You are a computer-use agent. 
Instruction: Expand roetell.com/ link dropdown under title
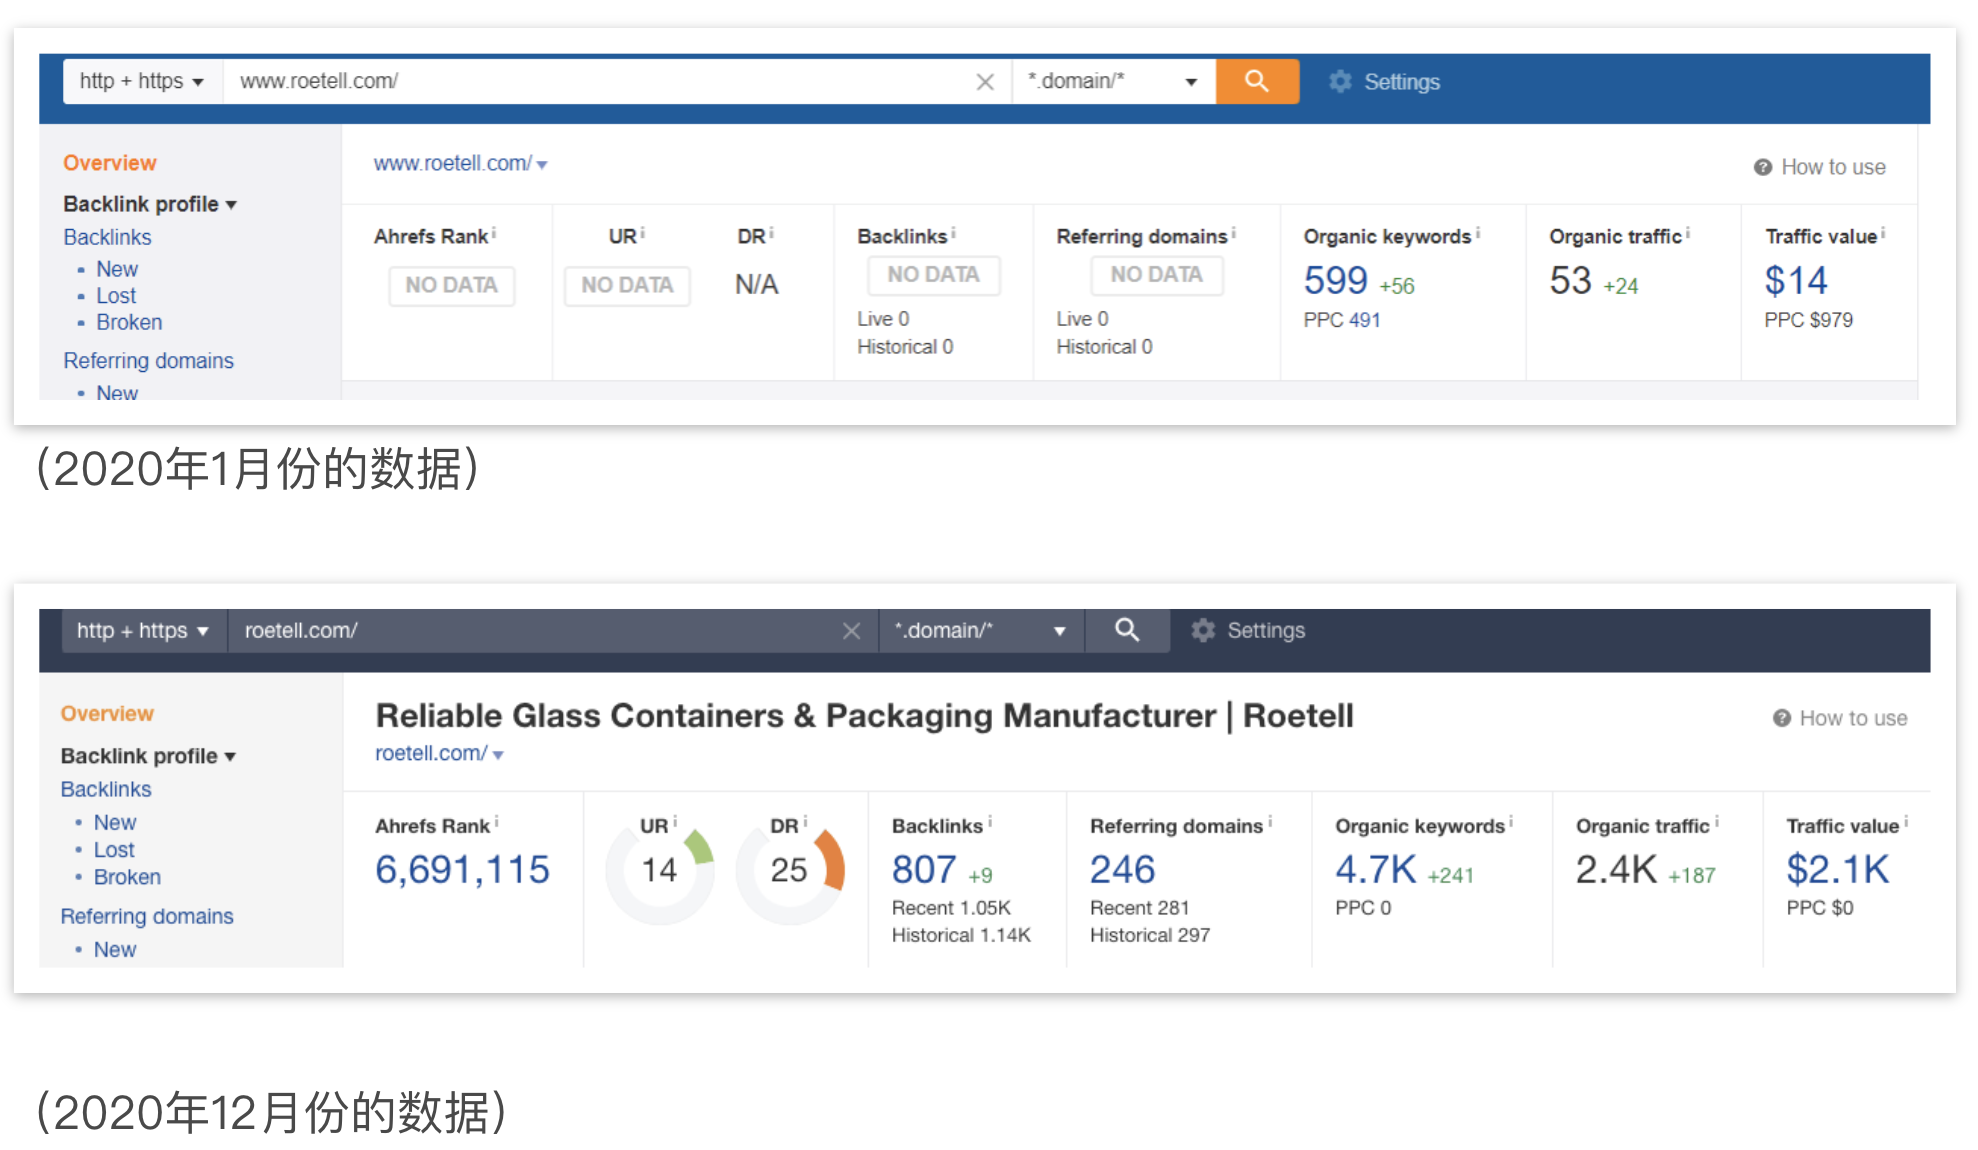click(498, 755)
